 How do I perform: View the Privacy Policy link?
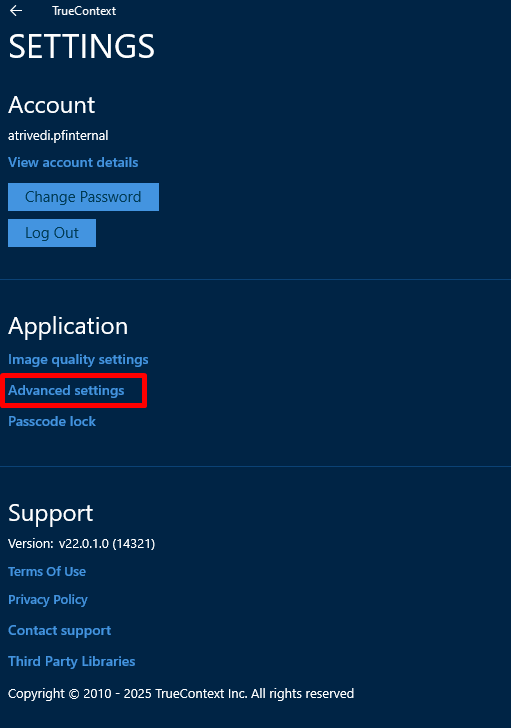[48, 600]
